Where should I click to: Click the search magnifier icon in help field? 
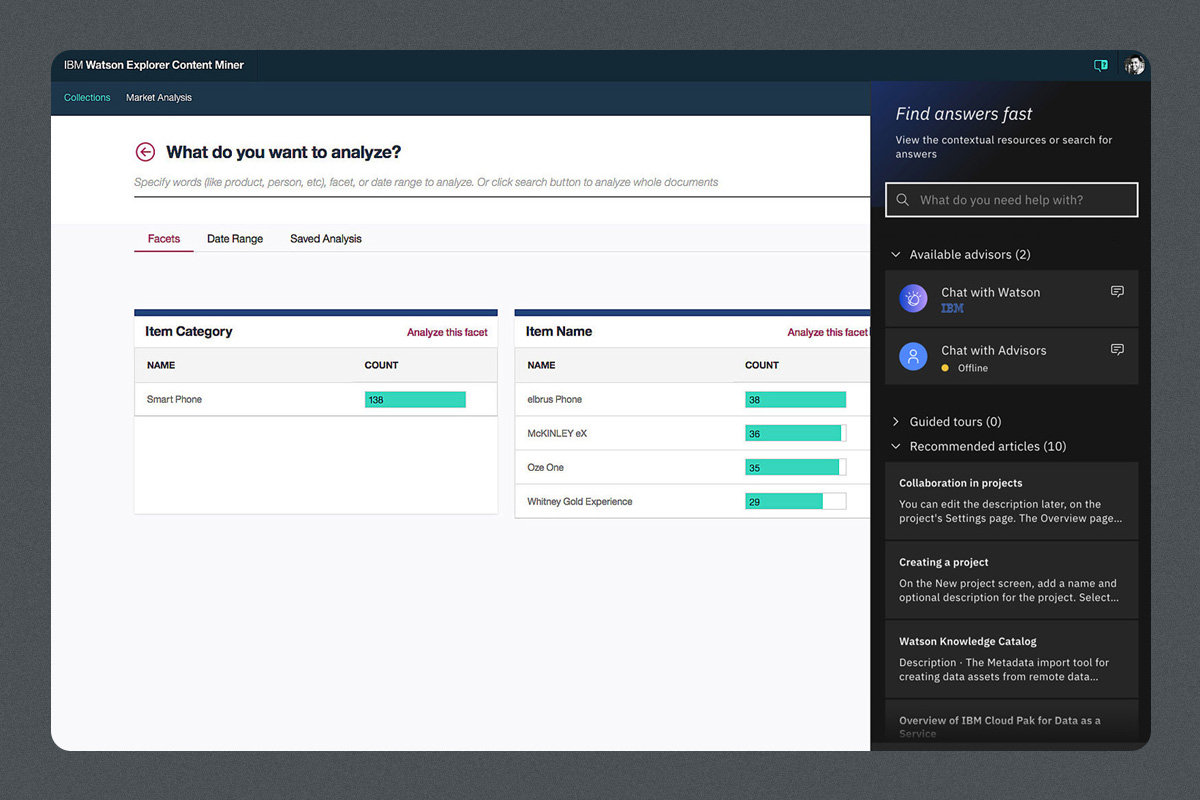pos(902,200)
